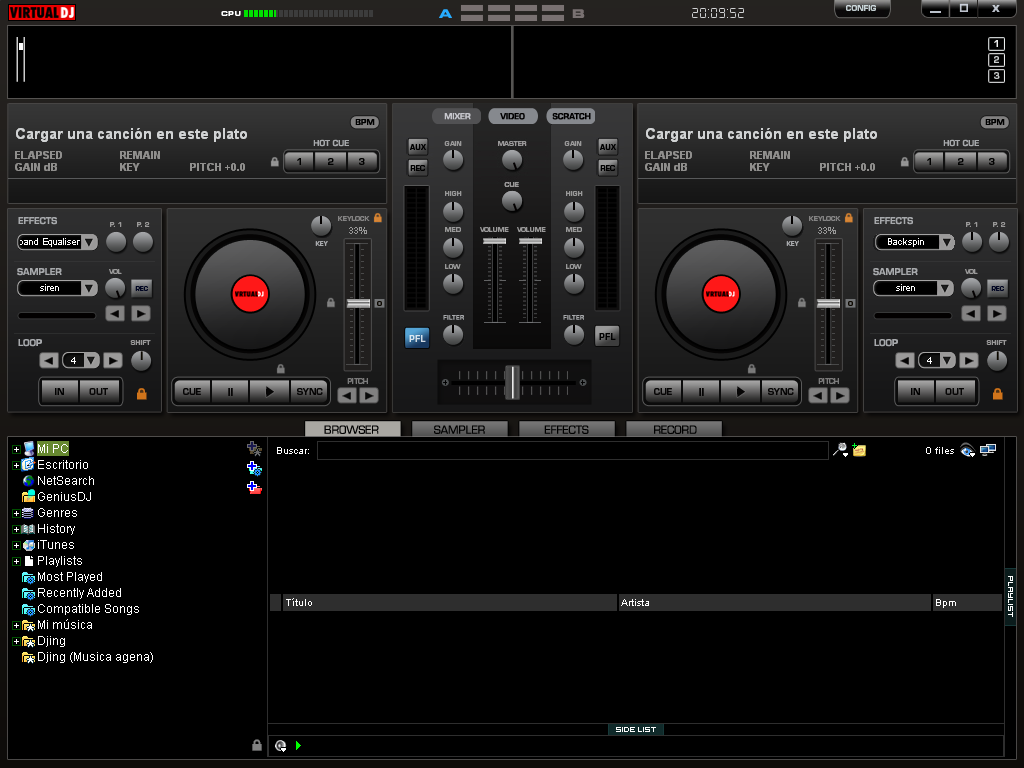The image size is (1024, 768).
Task: Step the right sampler to next sample
Action: tap(997, 313)
